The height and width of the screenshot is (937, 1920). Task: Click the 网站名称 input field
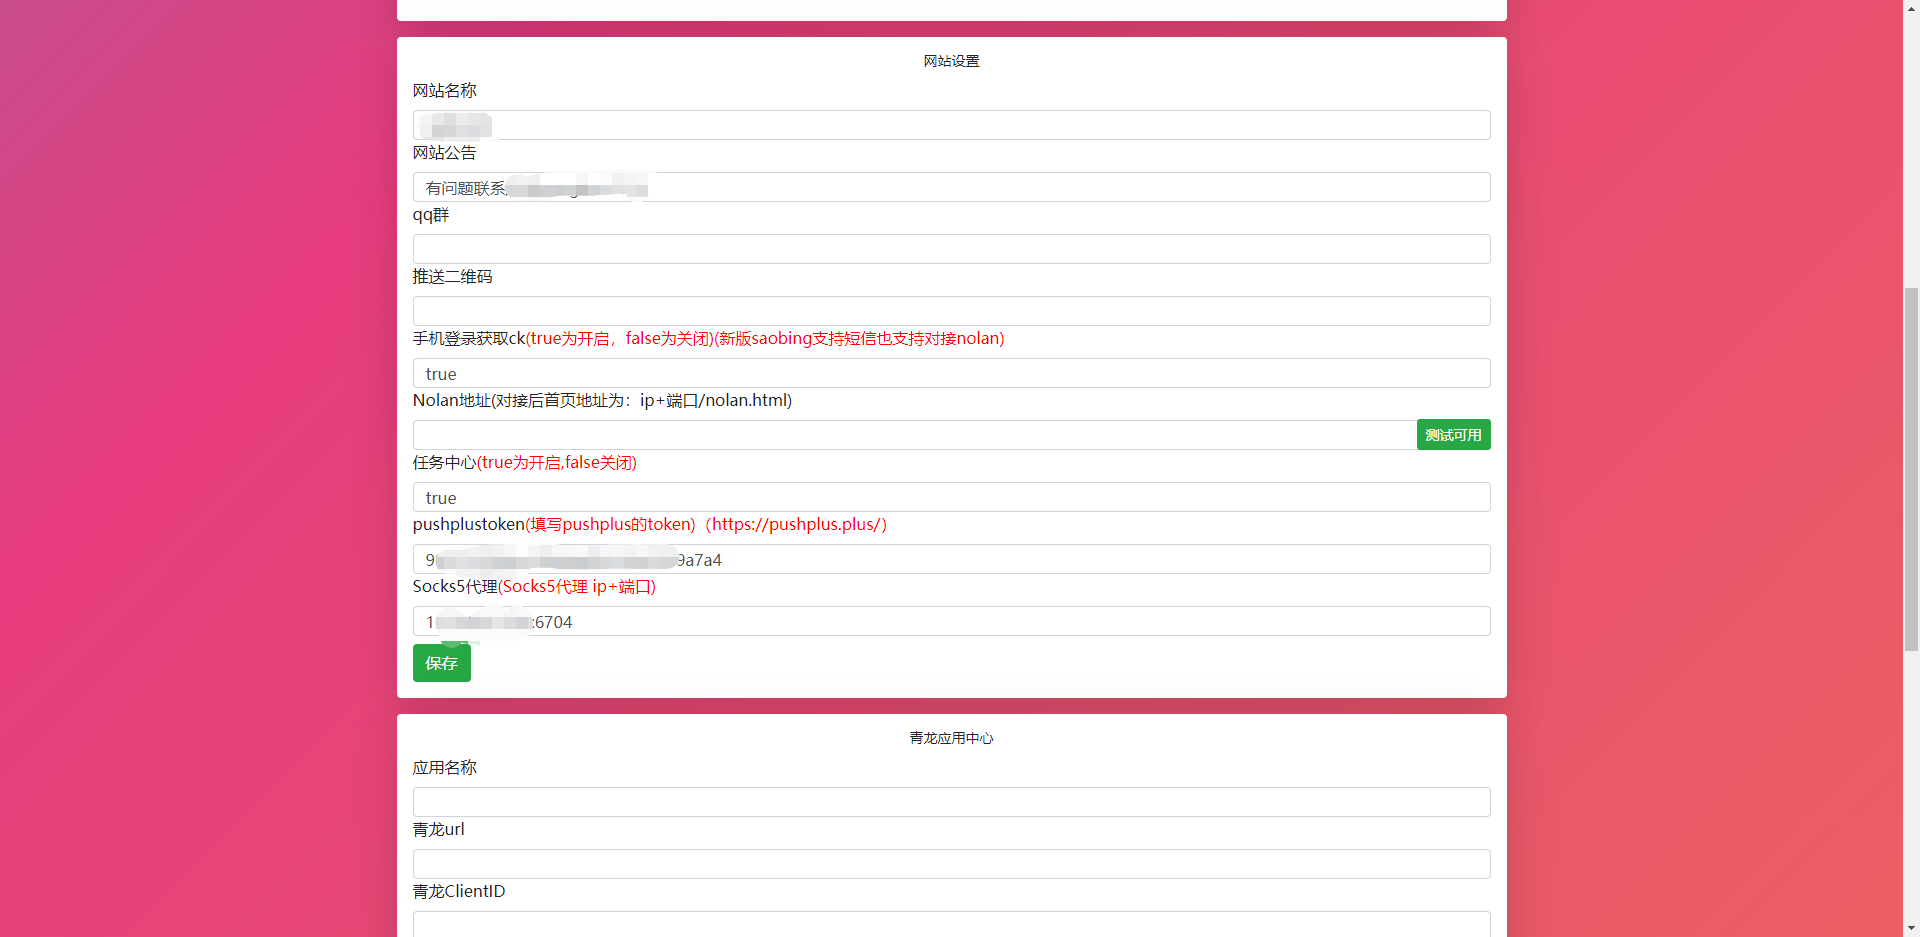coord(951,125)
